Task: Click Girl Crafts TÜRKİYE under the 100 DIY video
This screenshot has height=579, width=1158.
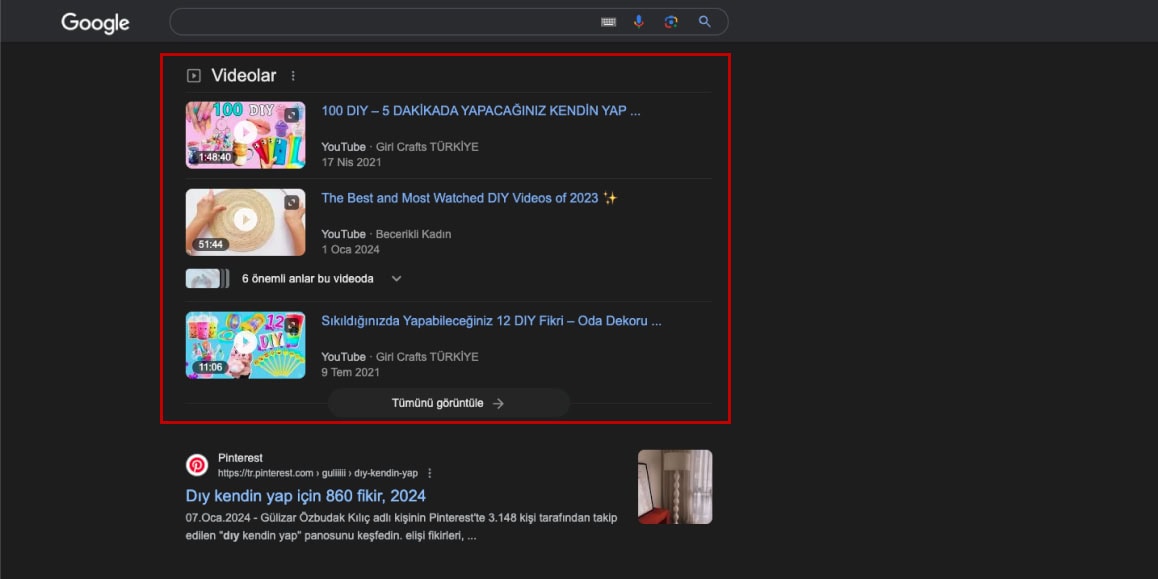Action: click(x=427, y=147)
